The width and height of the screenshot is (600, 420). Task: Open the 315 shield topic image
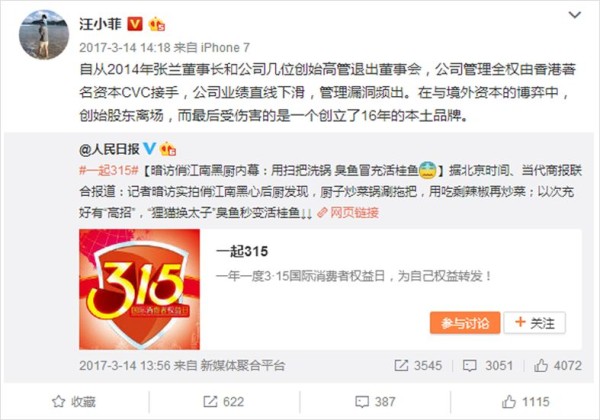point(139,289)
